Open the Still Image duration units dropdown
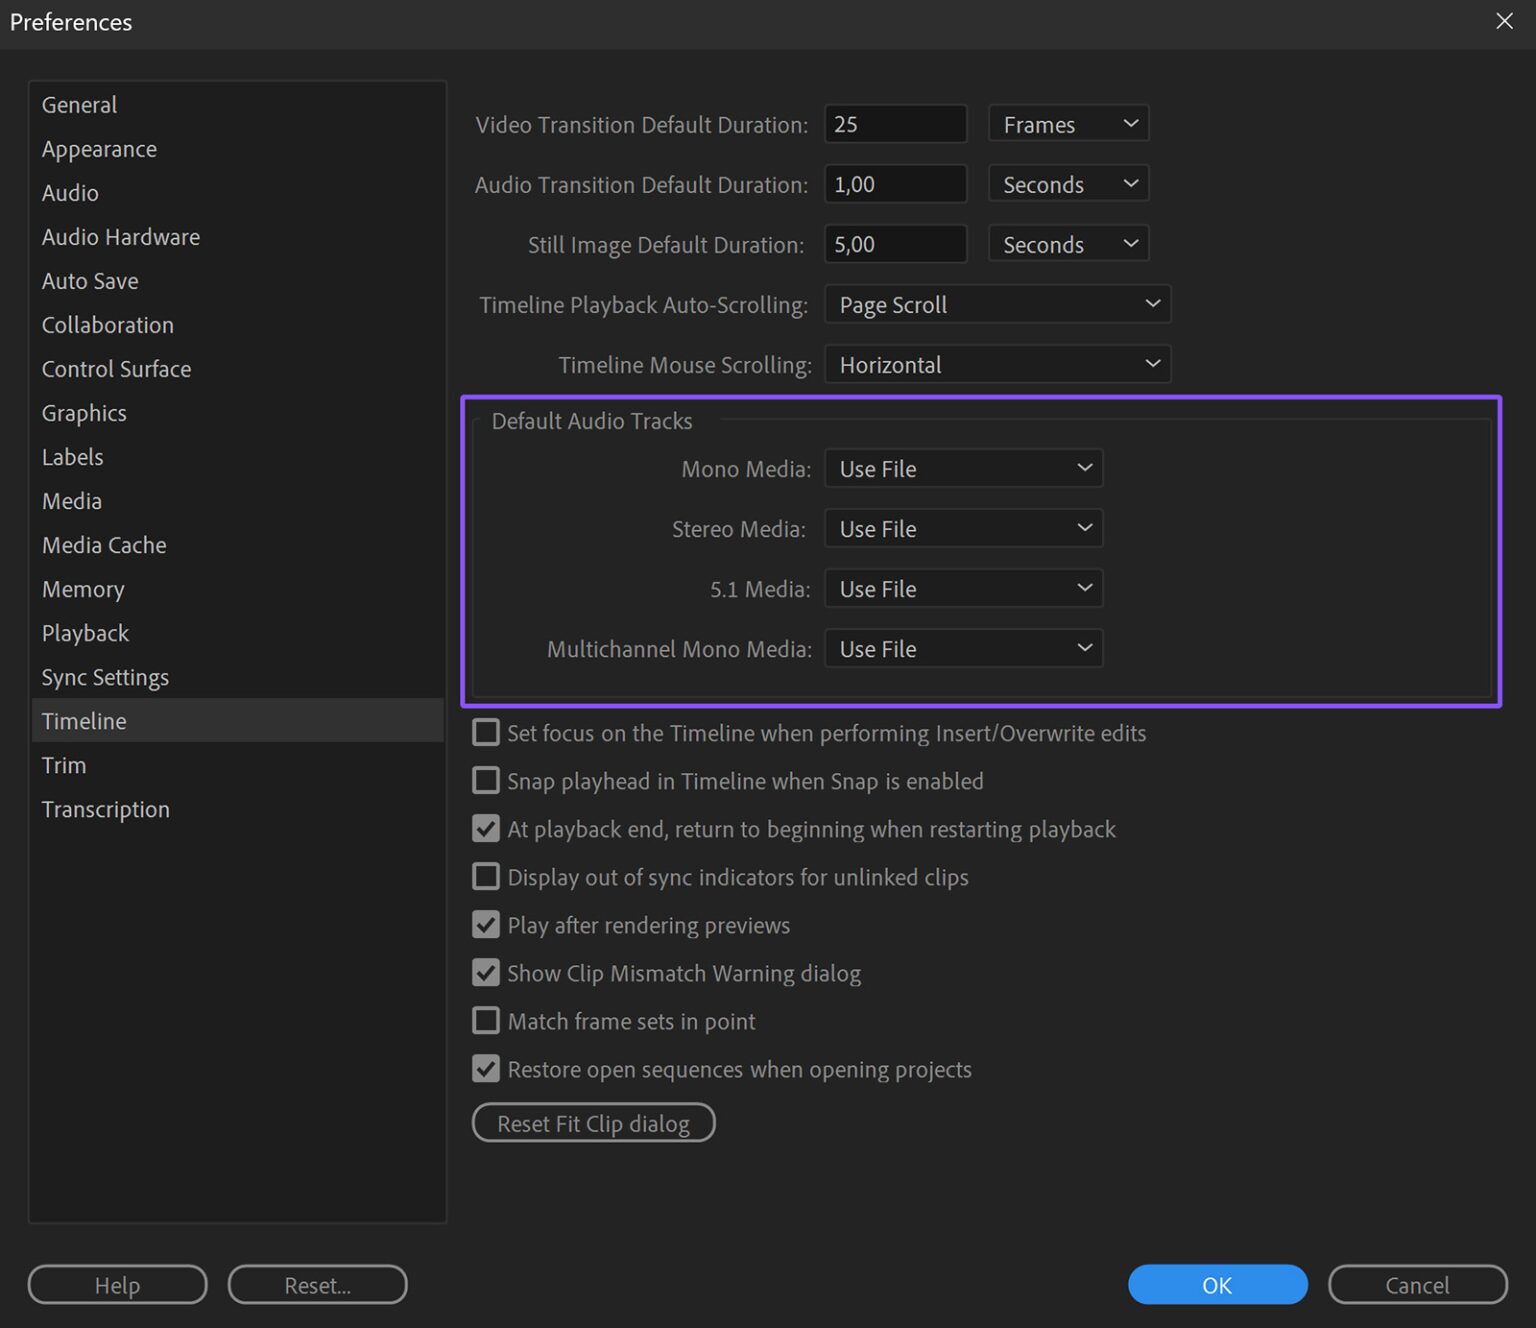Screen dimensions: 1536x1328 pyautogui.click(x=1067, y=243)
